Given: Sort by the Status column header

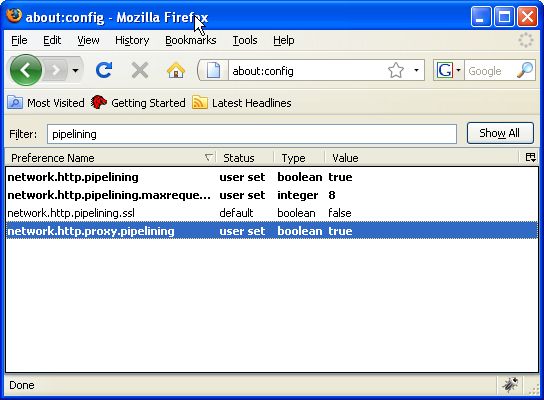Looking at the screenshot, I should pos(245,158).
